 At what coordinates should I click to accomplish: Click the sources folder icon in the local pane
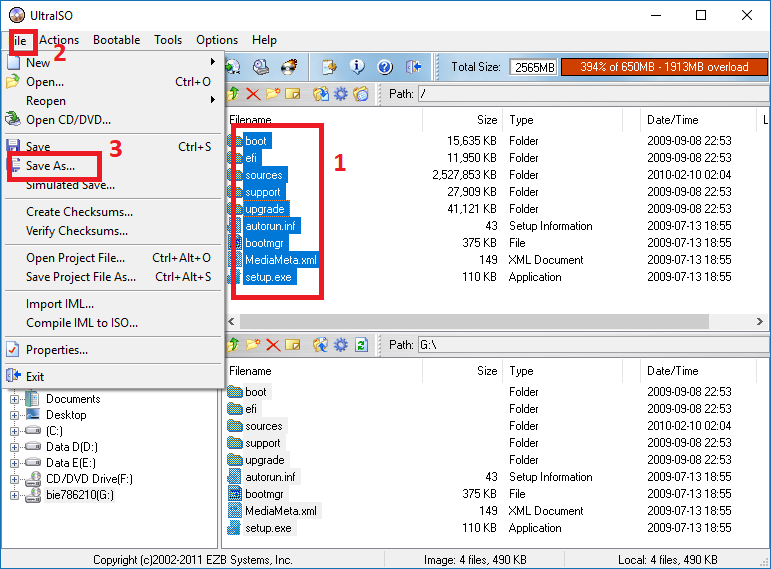pos(235,426)
